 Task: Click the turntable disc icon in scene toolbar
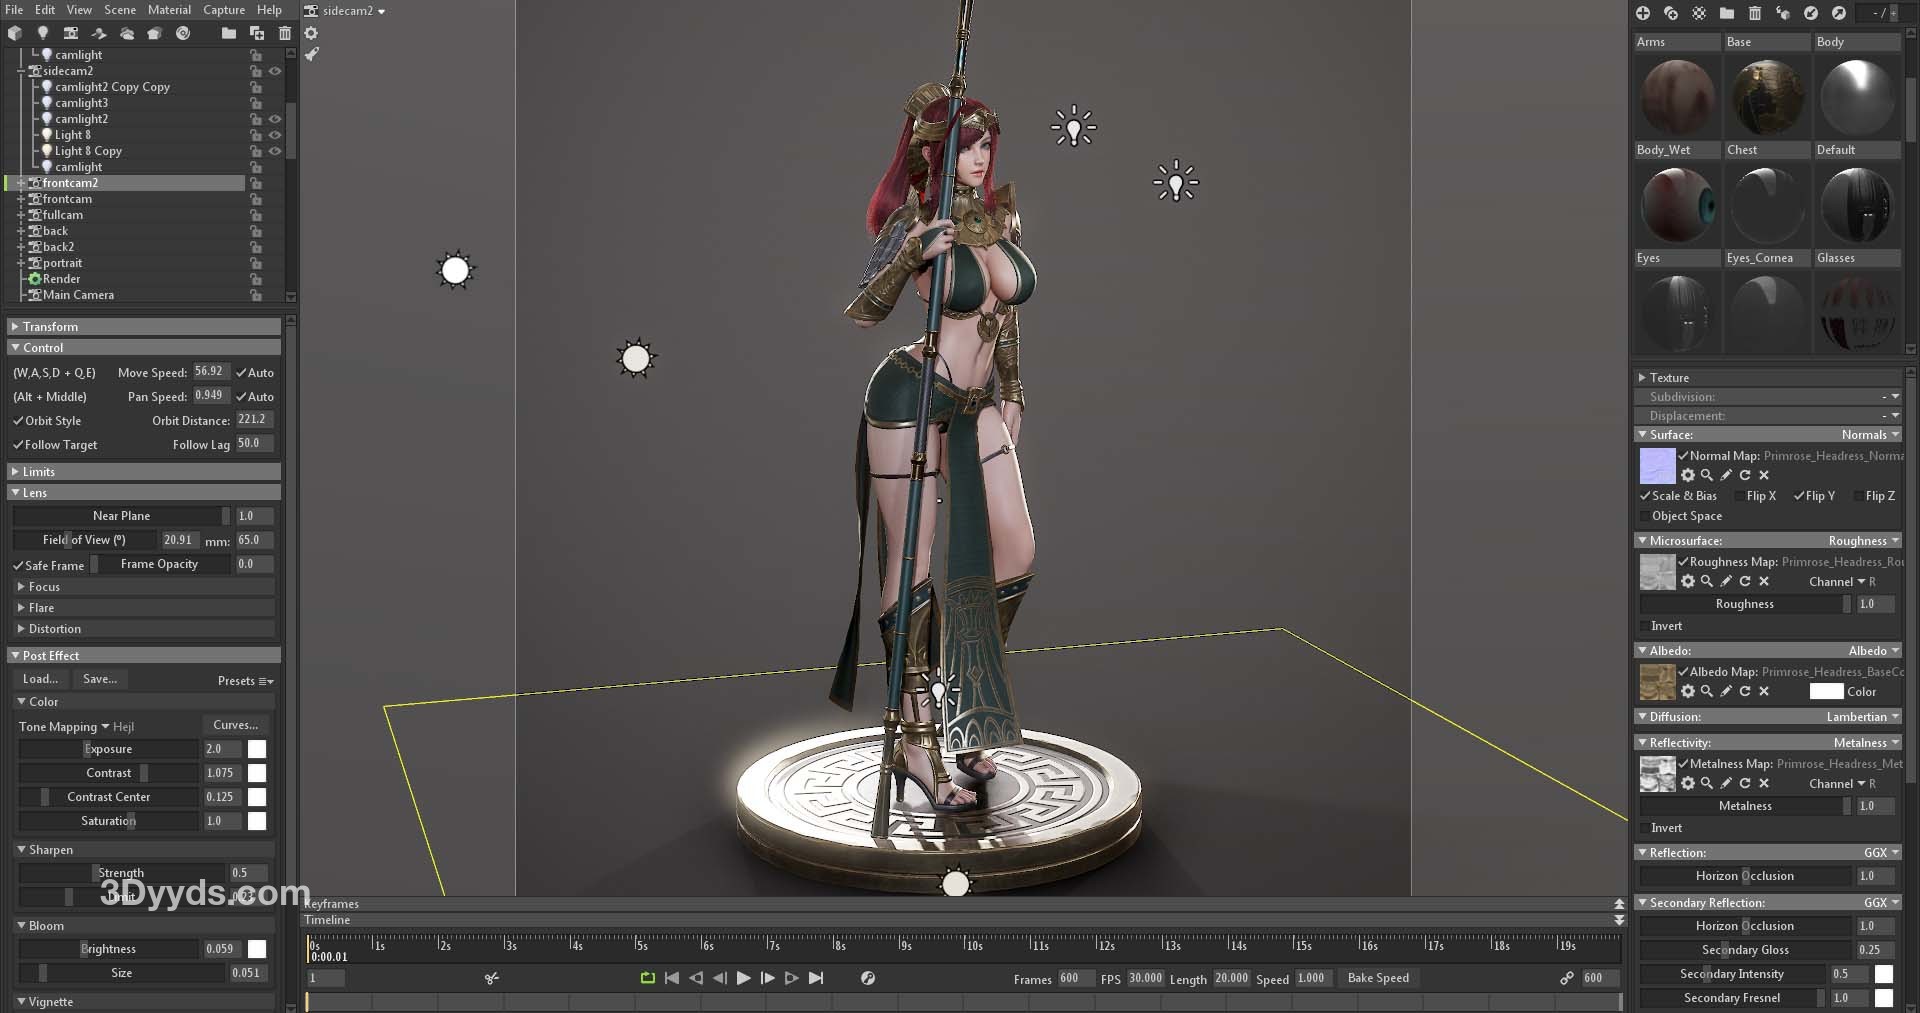(x=183, y=33)
